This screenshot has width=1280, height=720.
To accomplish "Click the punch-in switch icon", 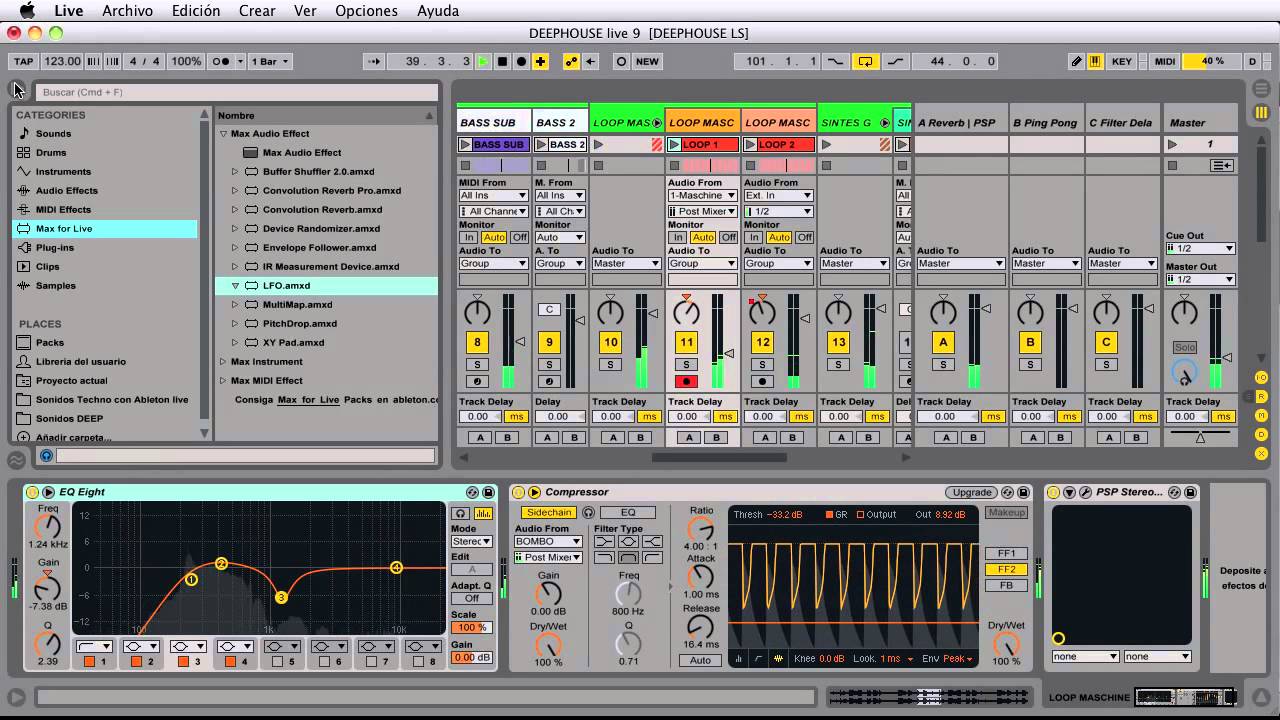I will click(834, 61).
